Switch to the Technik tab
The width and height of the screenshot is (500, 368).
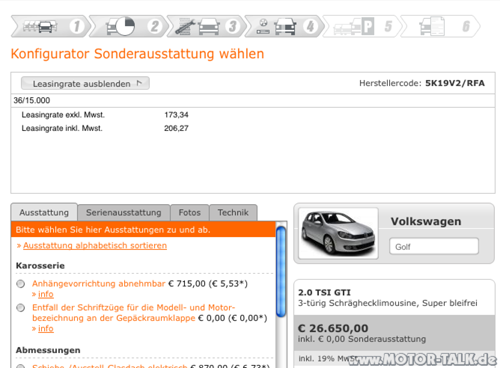tap(233, 213)
